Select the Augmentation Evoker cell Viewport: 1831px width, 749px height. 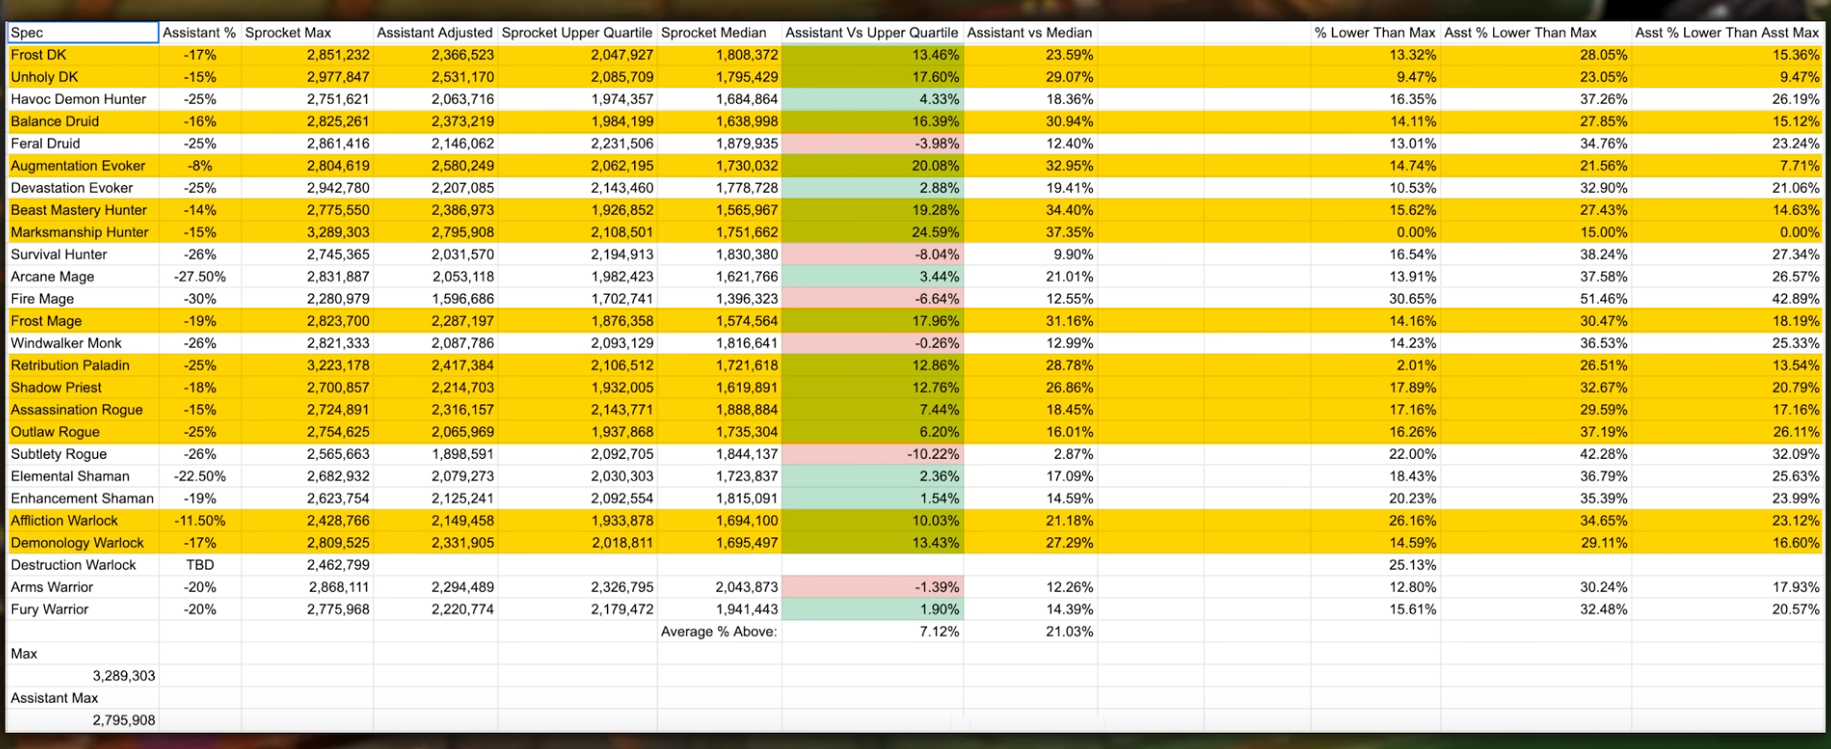point(83,166)
